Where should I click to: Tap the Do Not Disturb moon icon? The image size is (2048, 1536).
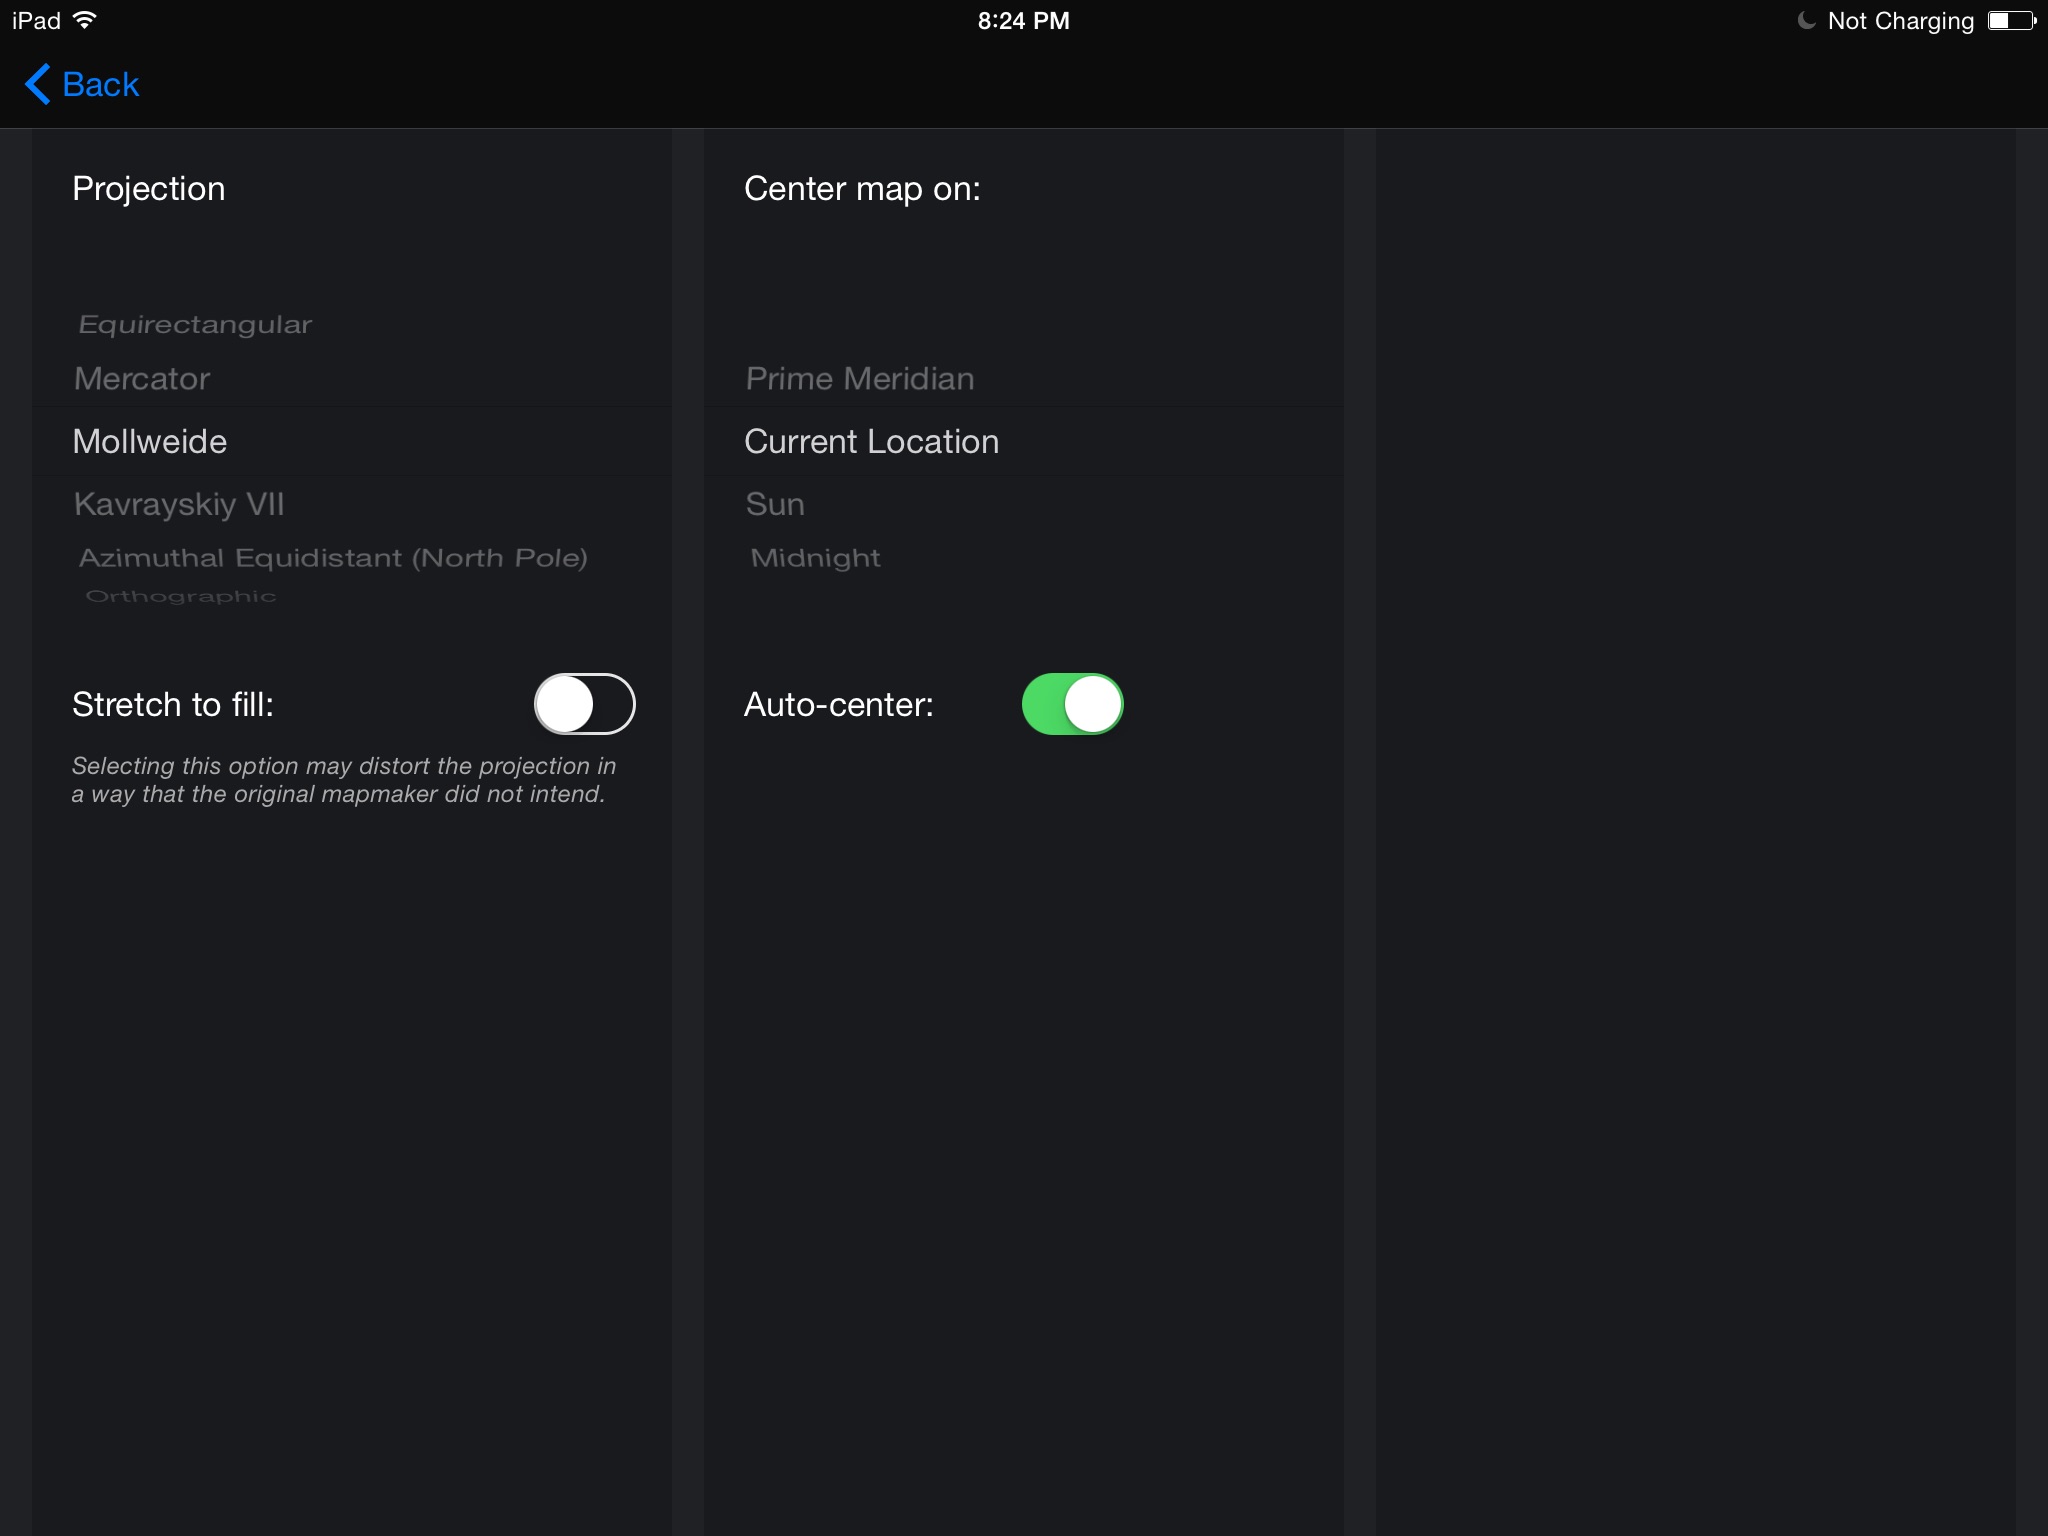point(1806,21)
